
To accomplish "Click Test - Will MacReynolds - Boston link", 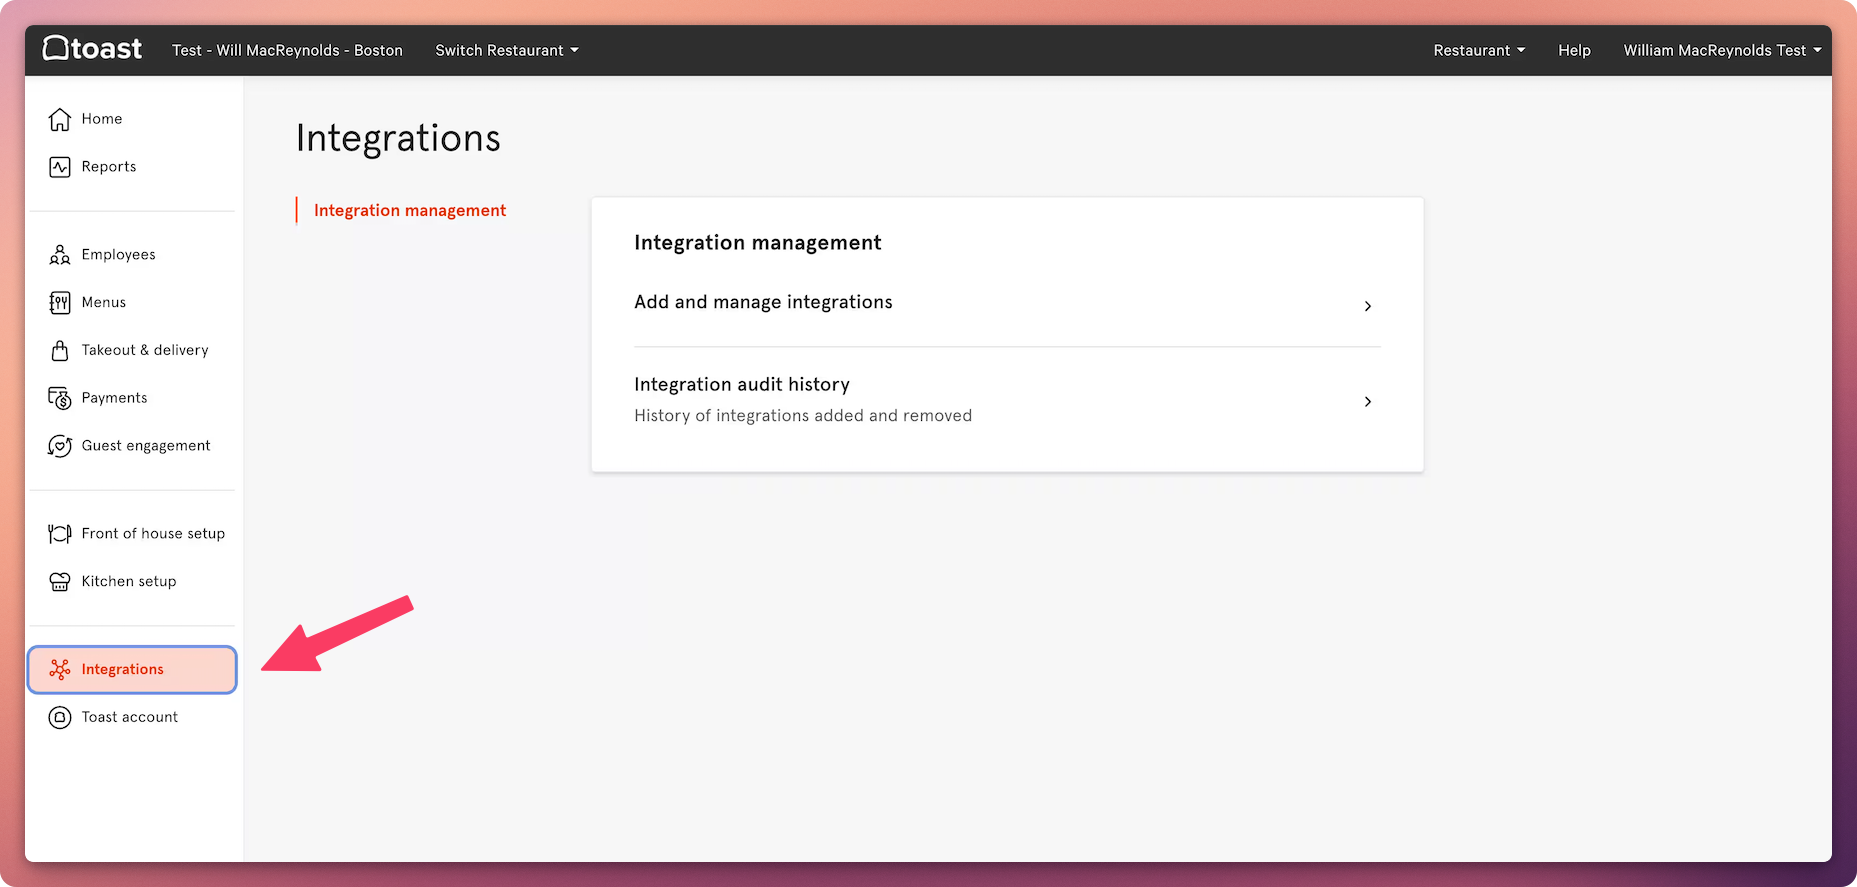I will coord(287,50).
